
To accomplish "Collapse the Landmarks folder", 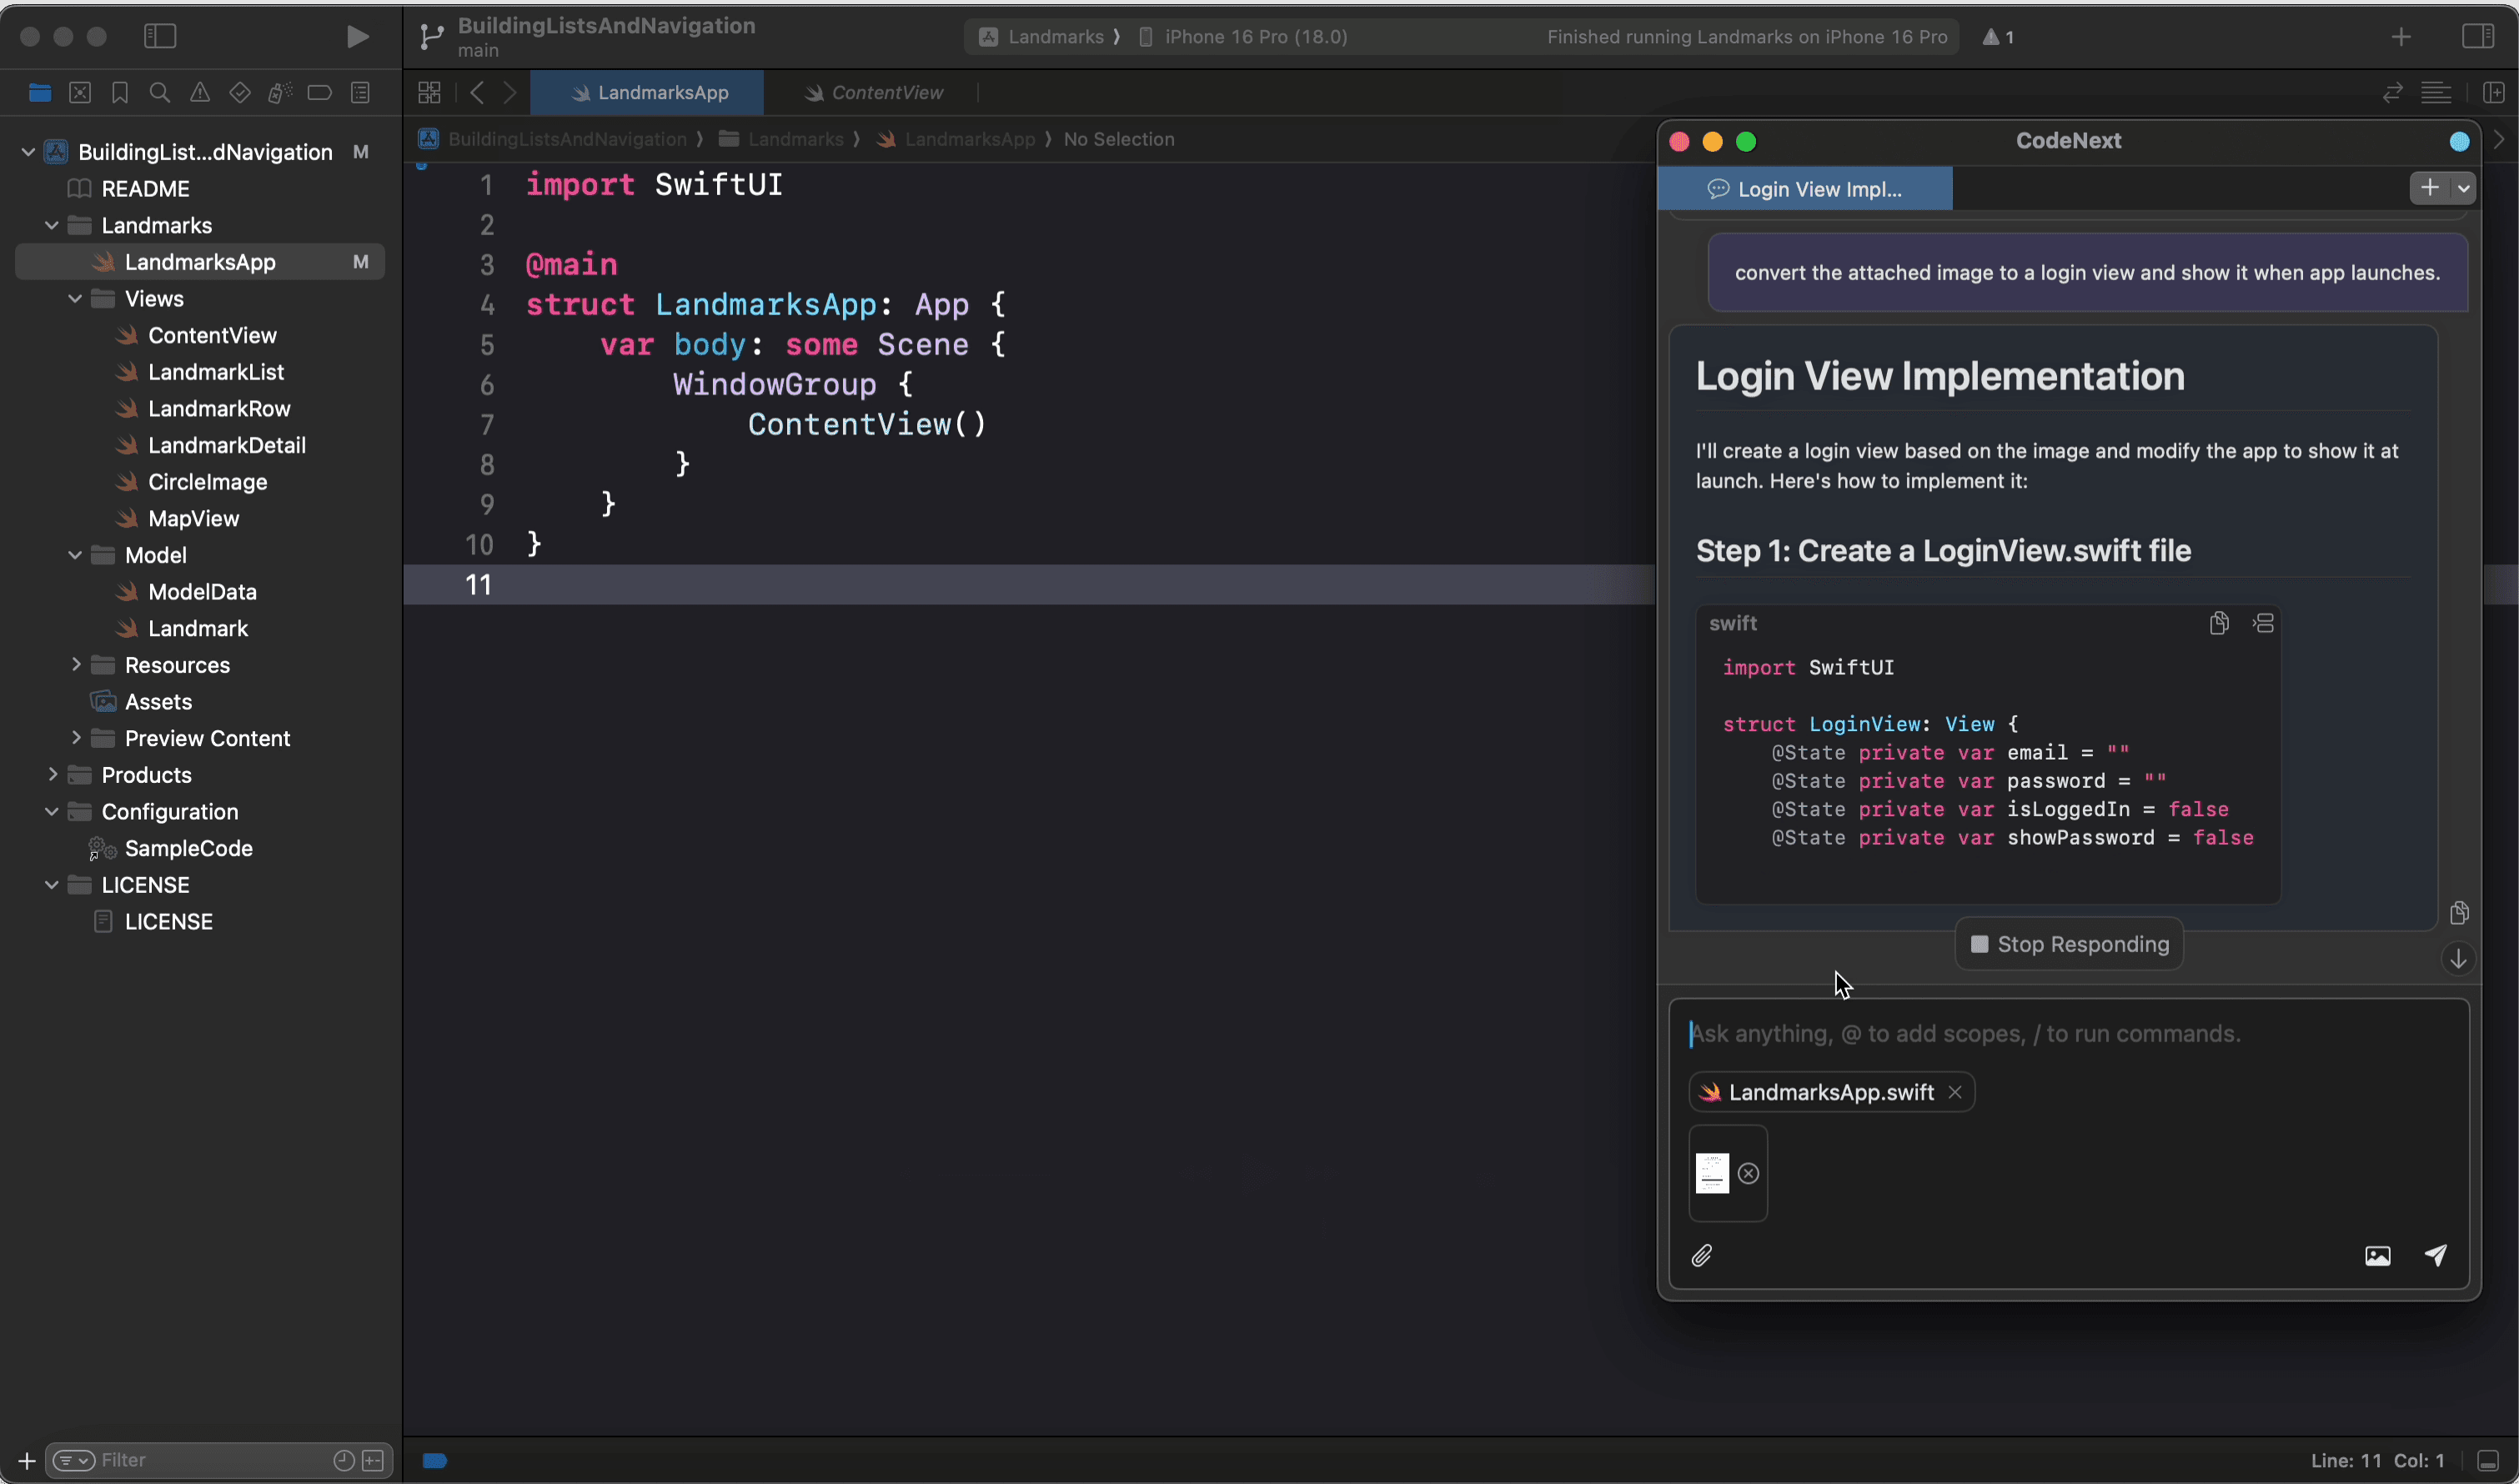I will coord(52,225).
